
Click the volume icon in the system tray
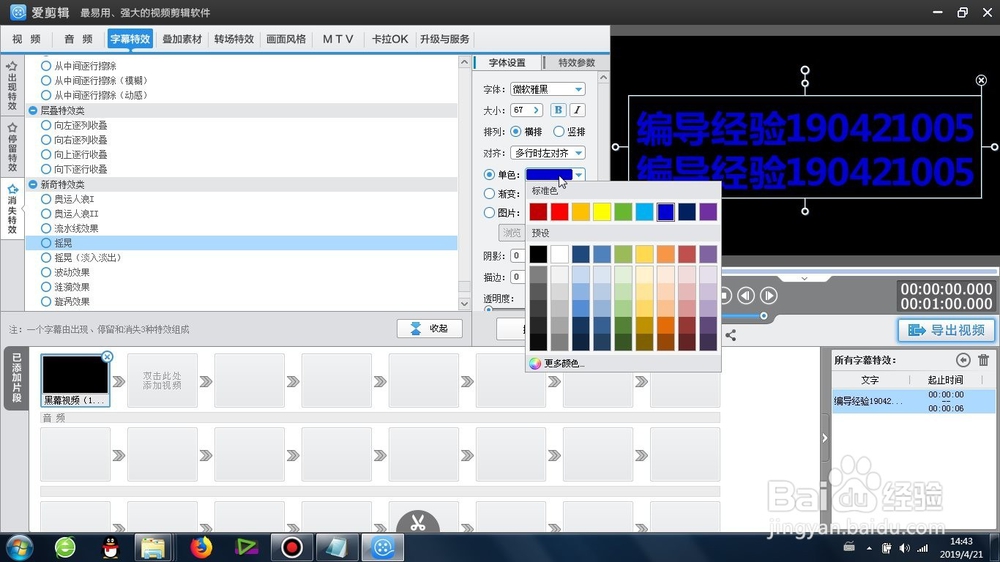[x=904, y=548]
